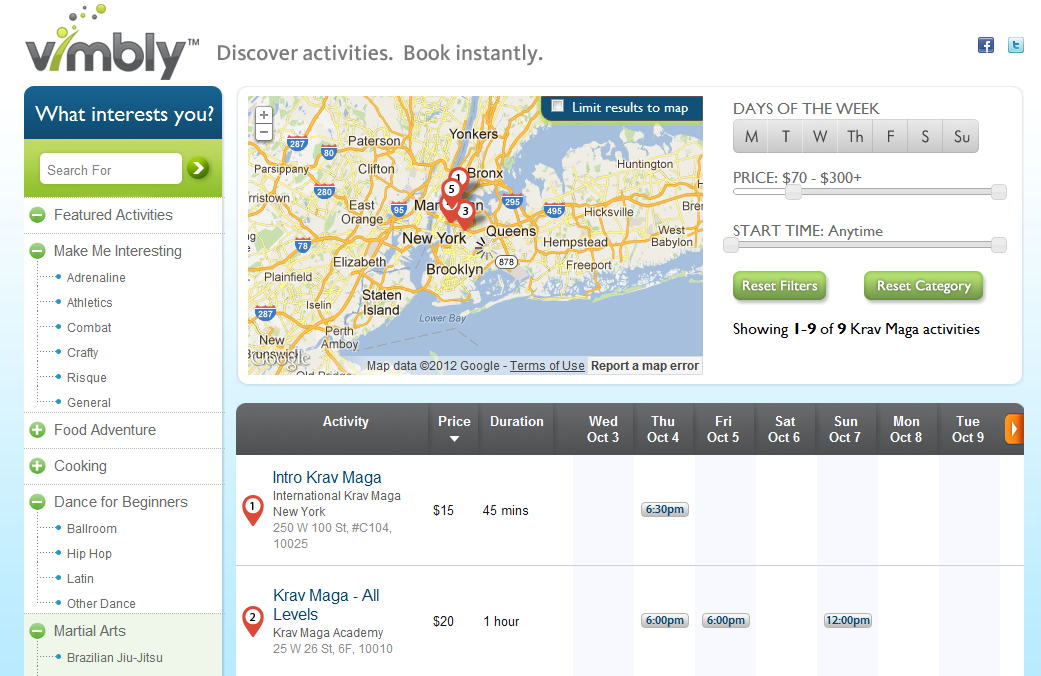Expand Cooking category
1041x676 pixels.
37,465
